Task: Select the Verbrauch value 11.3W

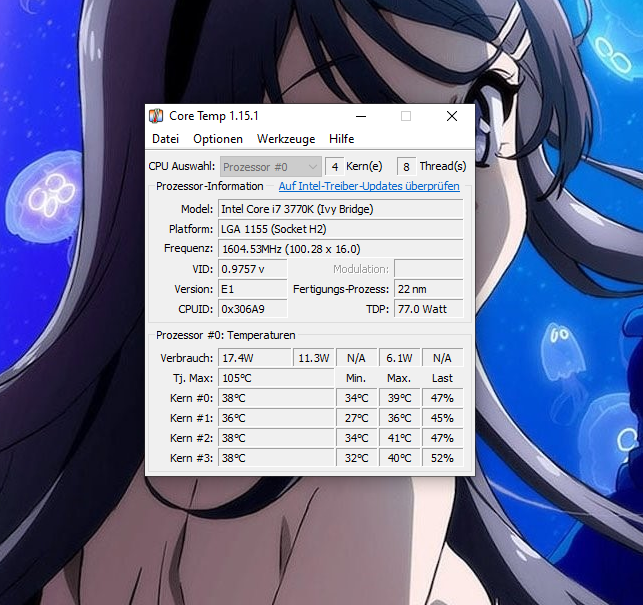Action: click(x=314, y=358)
